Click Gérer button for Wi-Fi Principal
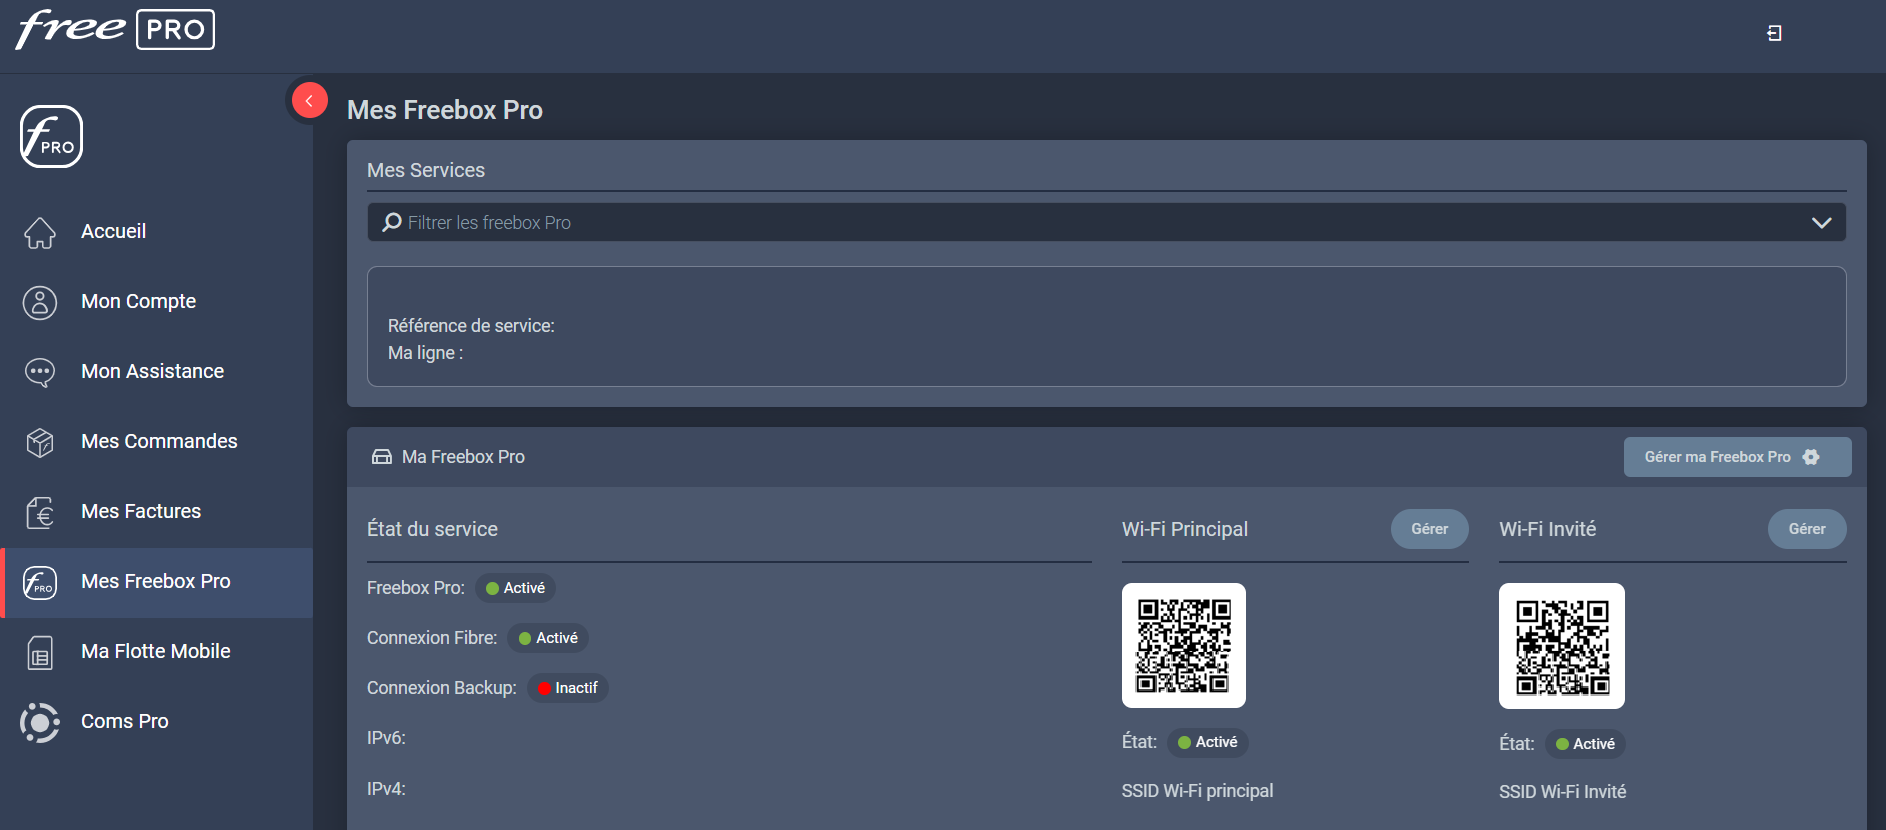Screen dimensions: 1886x830 (x=1429, y=529)
